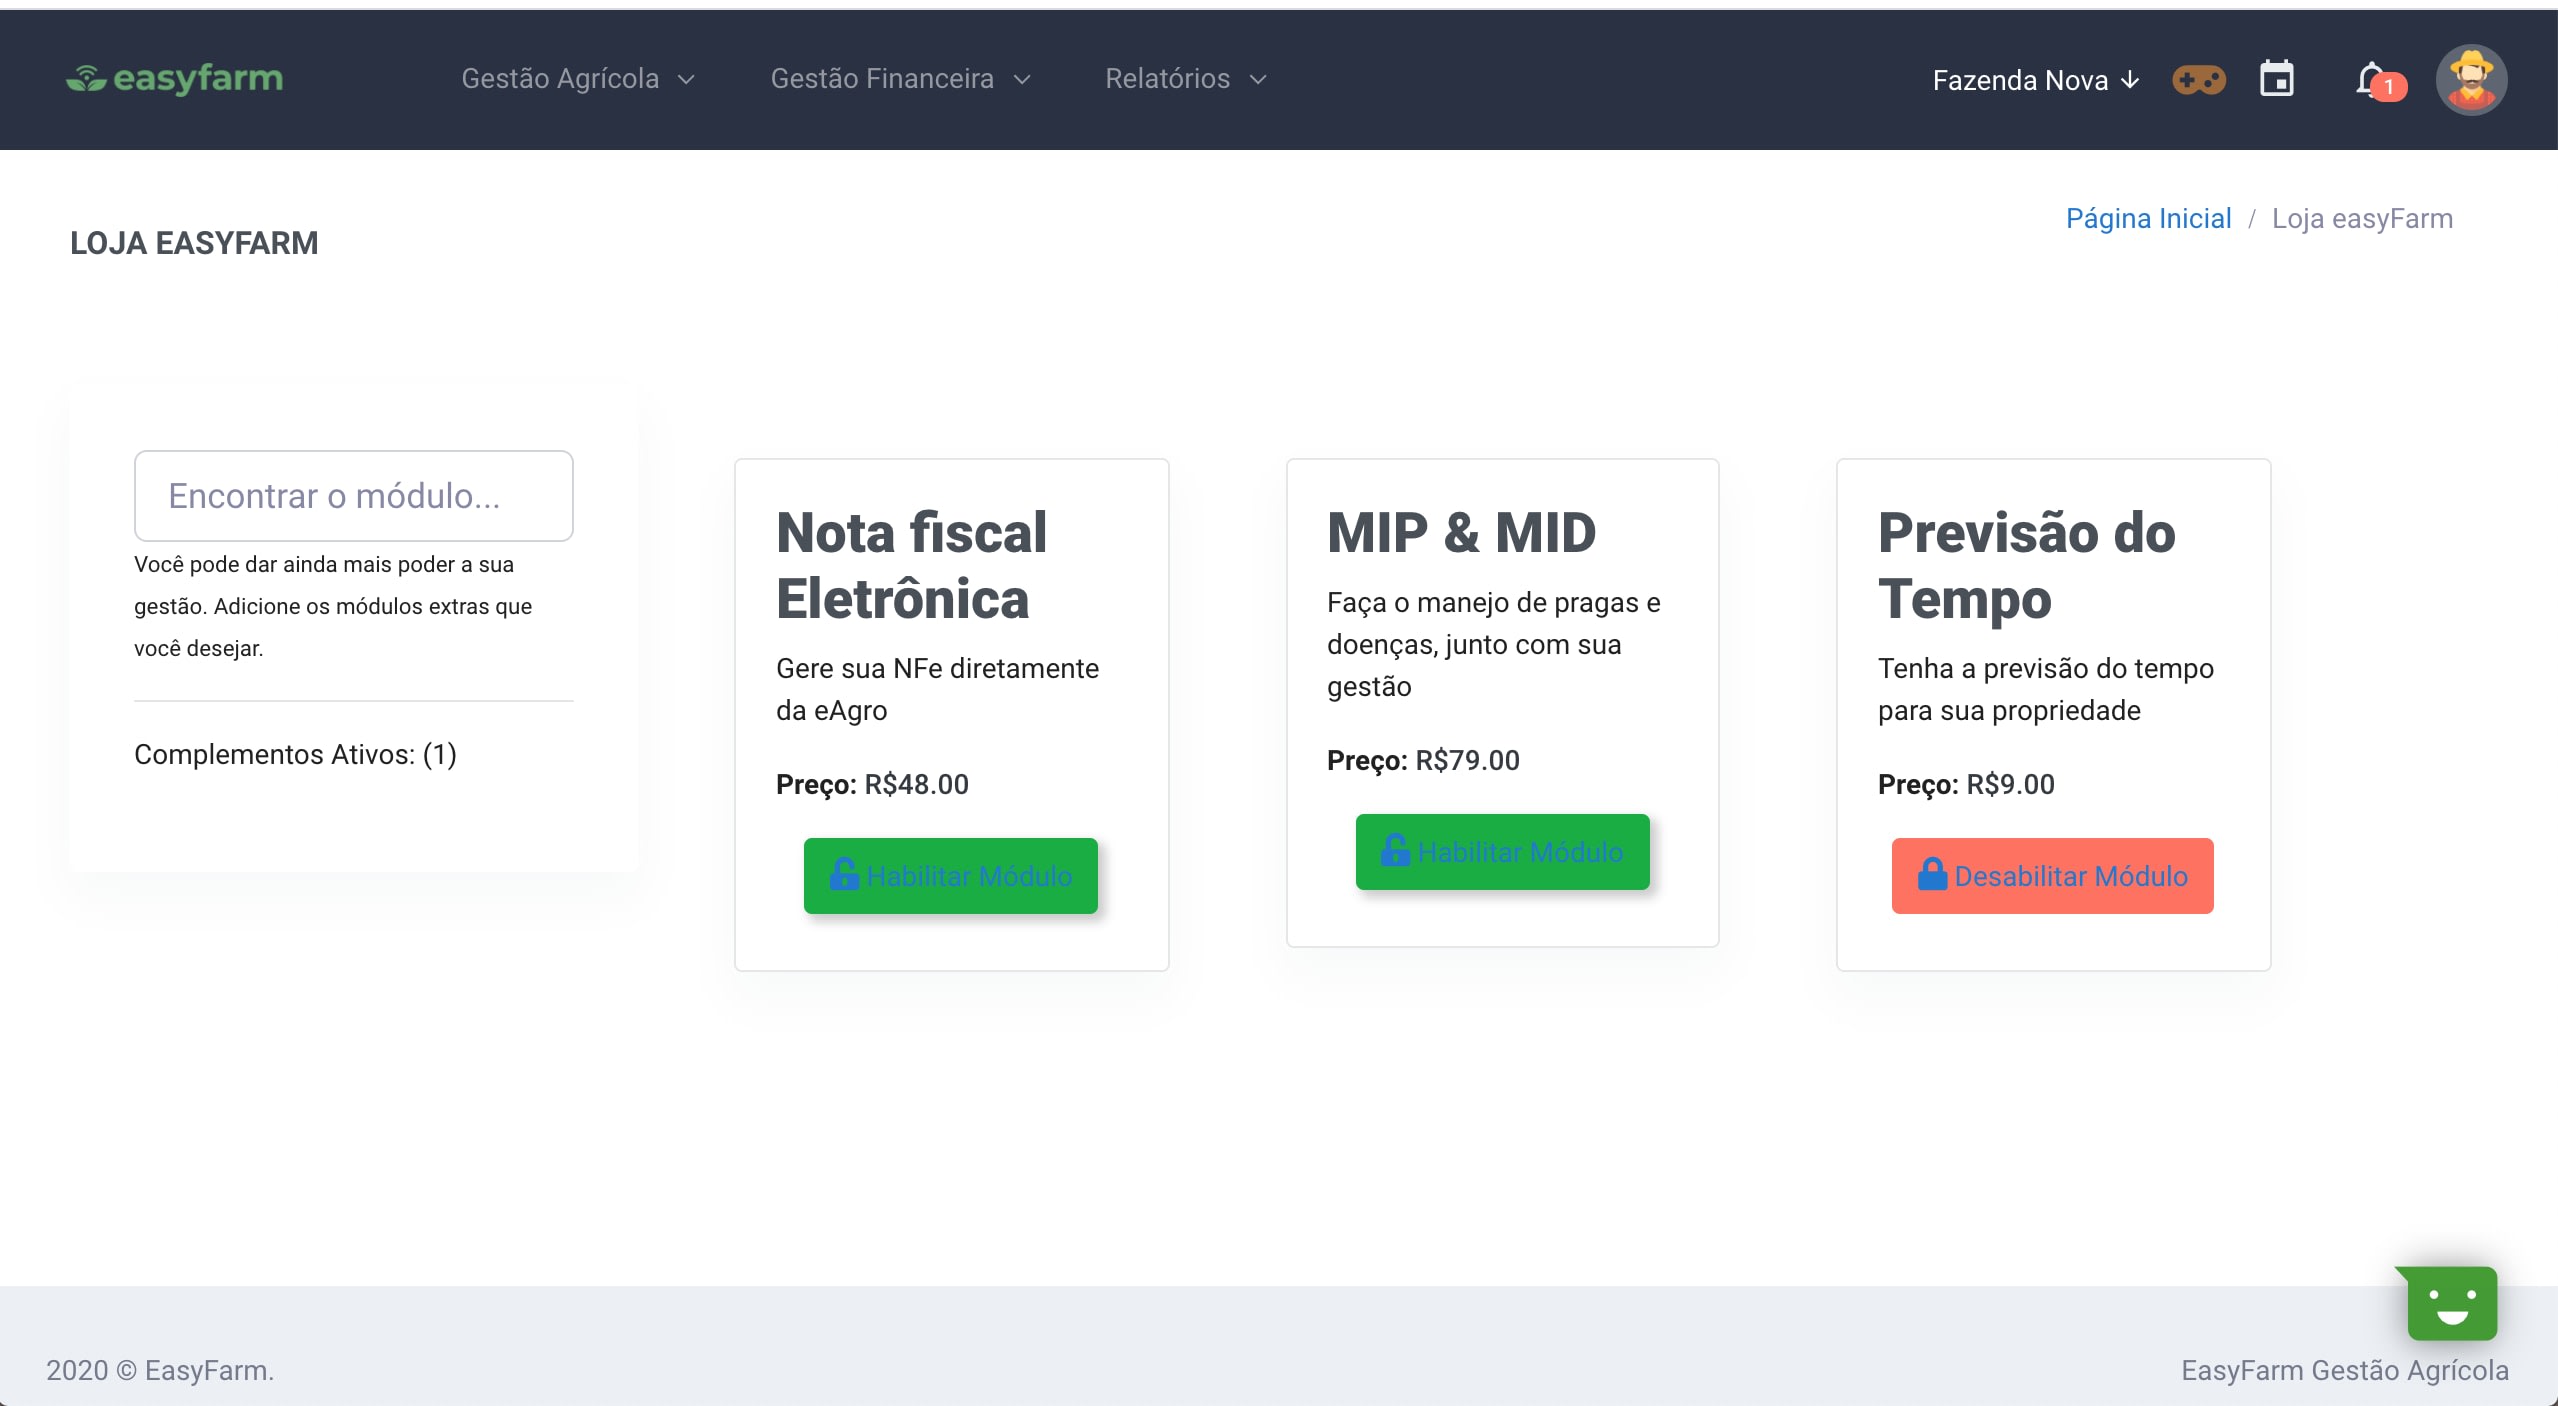Click Complementos Ativos: (1) text
This screenshot has width=2558, height=1406.
pyautogui.click(x=295, y=754)
